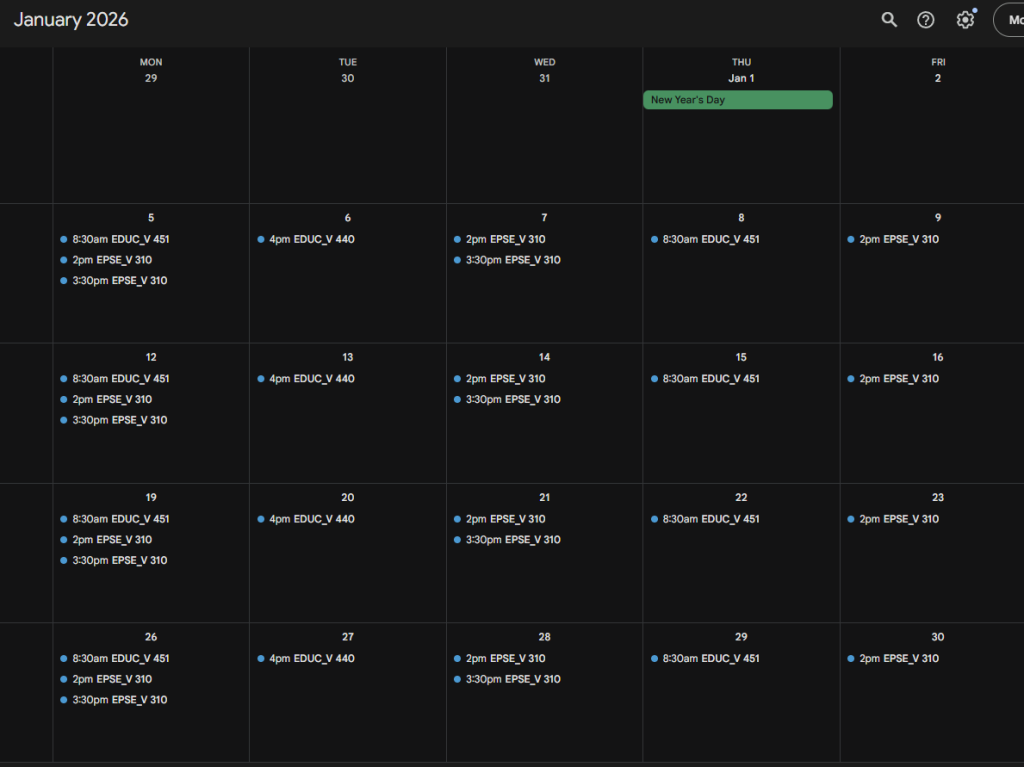Open the New Year's Day event
This screenshot has width=1024, height=767.
coord(737,100)
